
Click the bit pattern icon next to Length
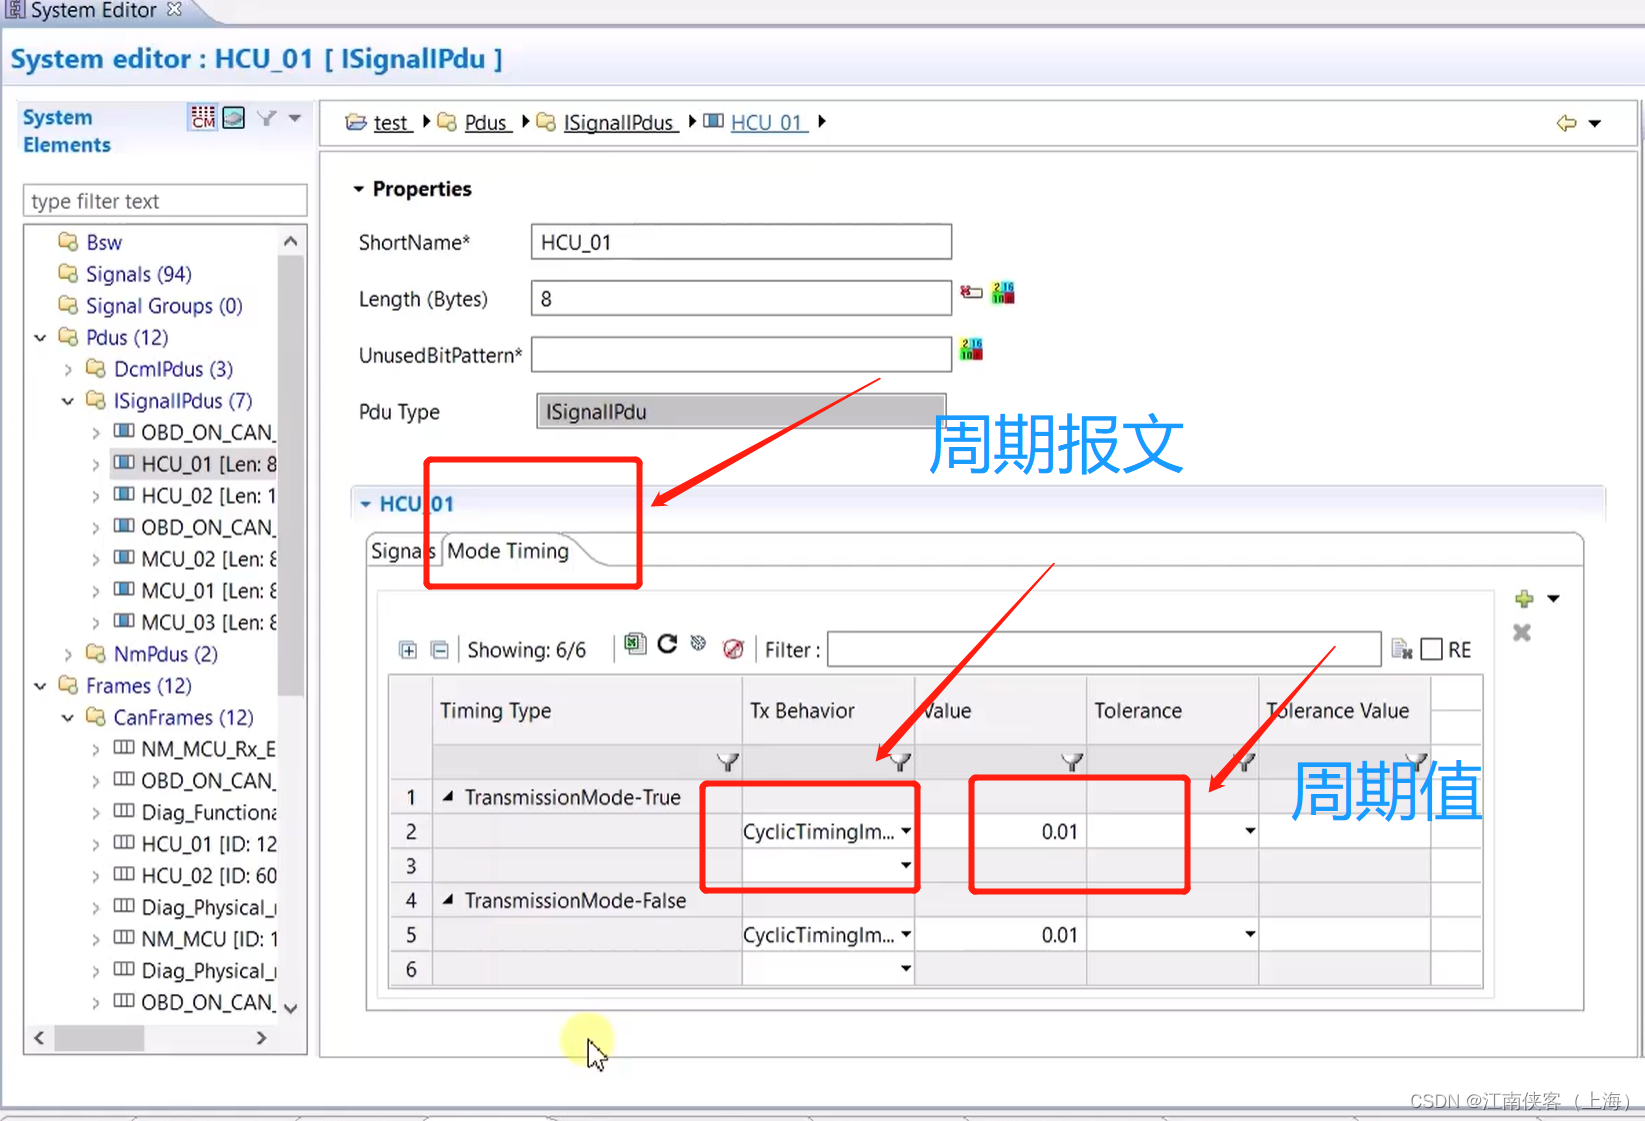pyautogui.click(x=1003, y=292)
